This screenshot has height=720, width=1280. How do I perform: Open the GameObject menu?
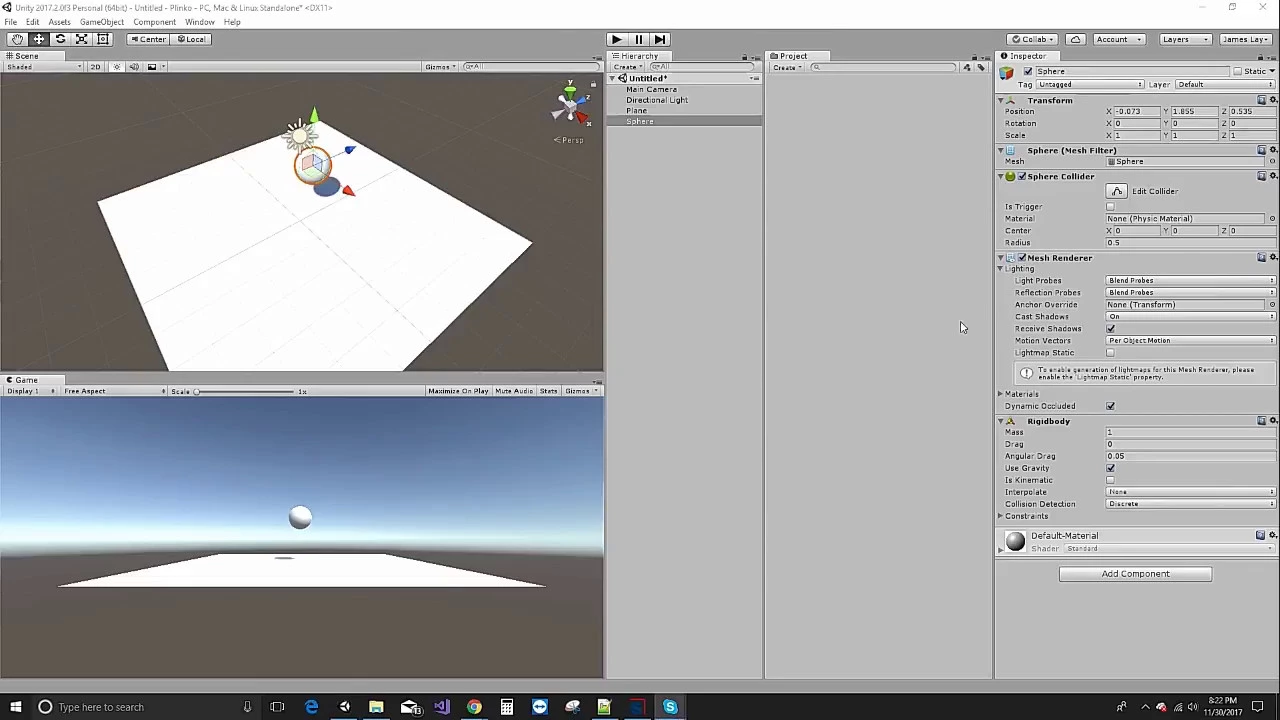click(102, 22)
